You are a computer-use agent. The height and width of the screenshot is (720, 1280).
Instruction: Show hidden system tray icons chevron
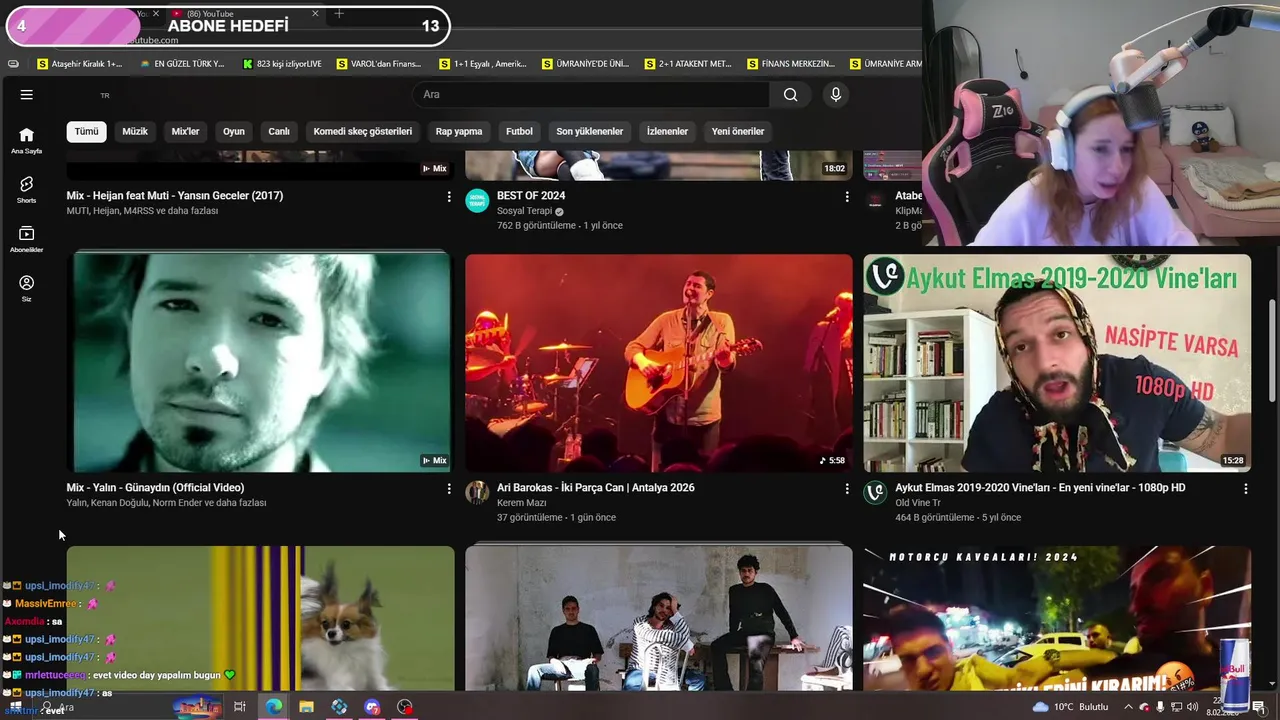(x=1128, y=707)
